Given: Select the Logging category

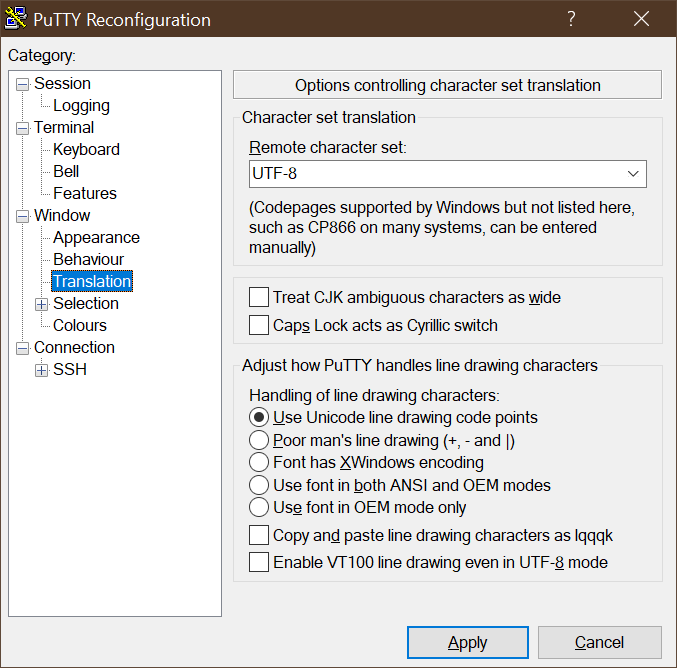Looking at the screenshot, I should (x=81, y=106).
